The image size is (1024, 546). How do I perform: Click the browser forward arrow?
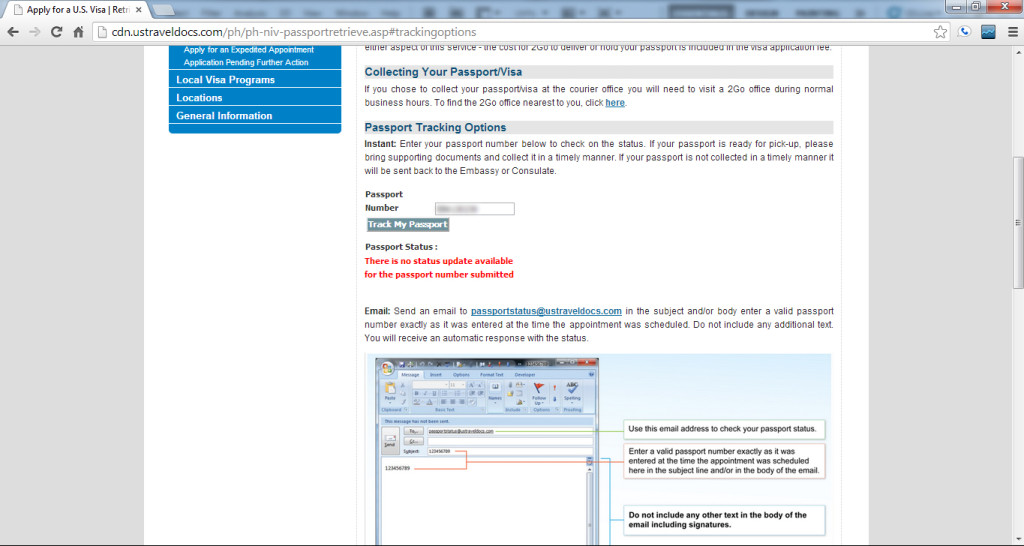(35, 32)
